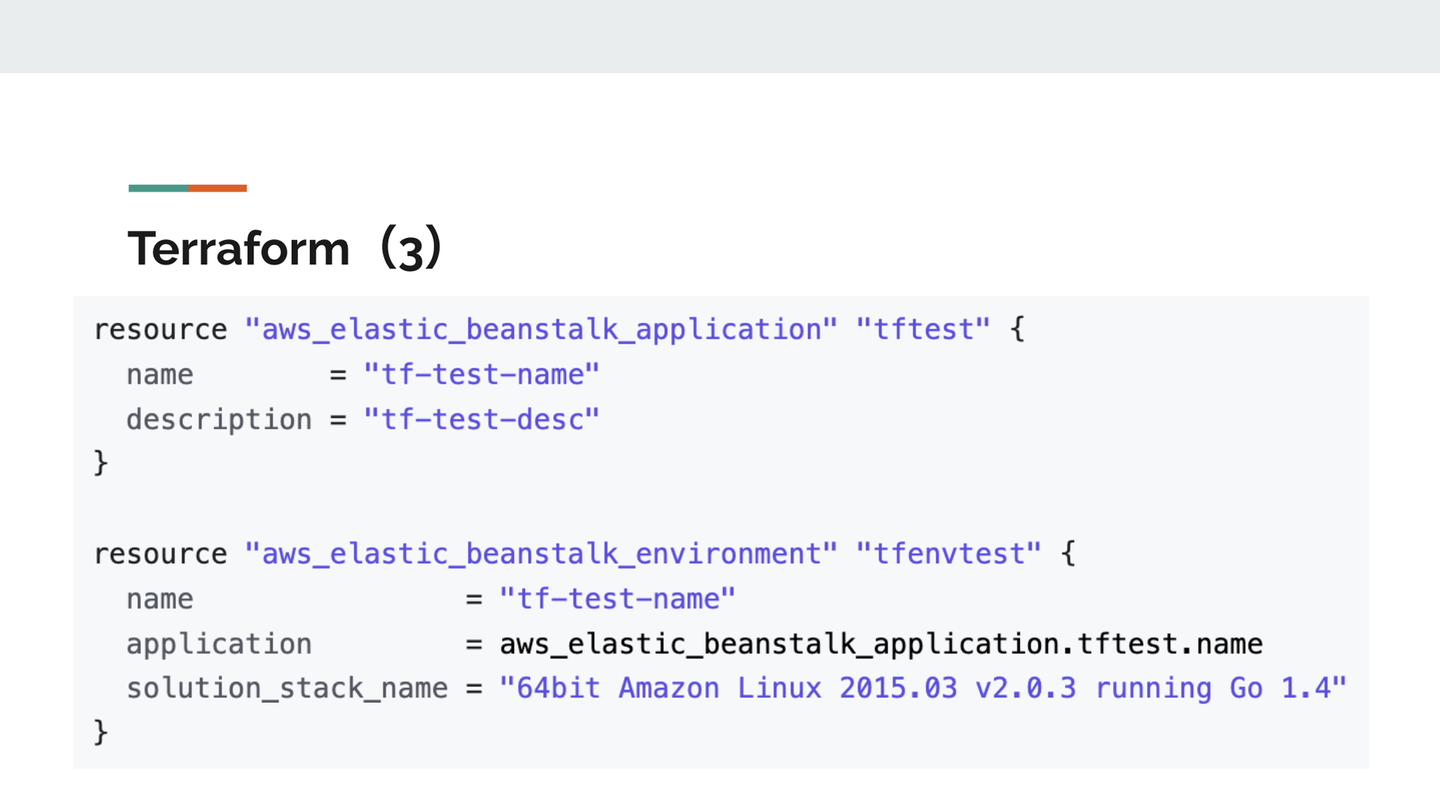Screen dimensions: 1440x811
Task: Click the closing brace of the first block
Action: [100, 463]
